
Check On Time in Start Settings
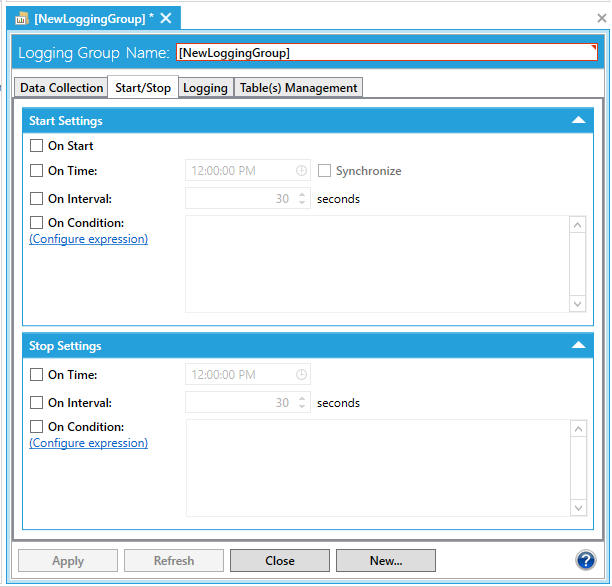(x=36, y=171)
